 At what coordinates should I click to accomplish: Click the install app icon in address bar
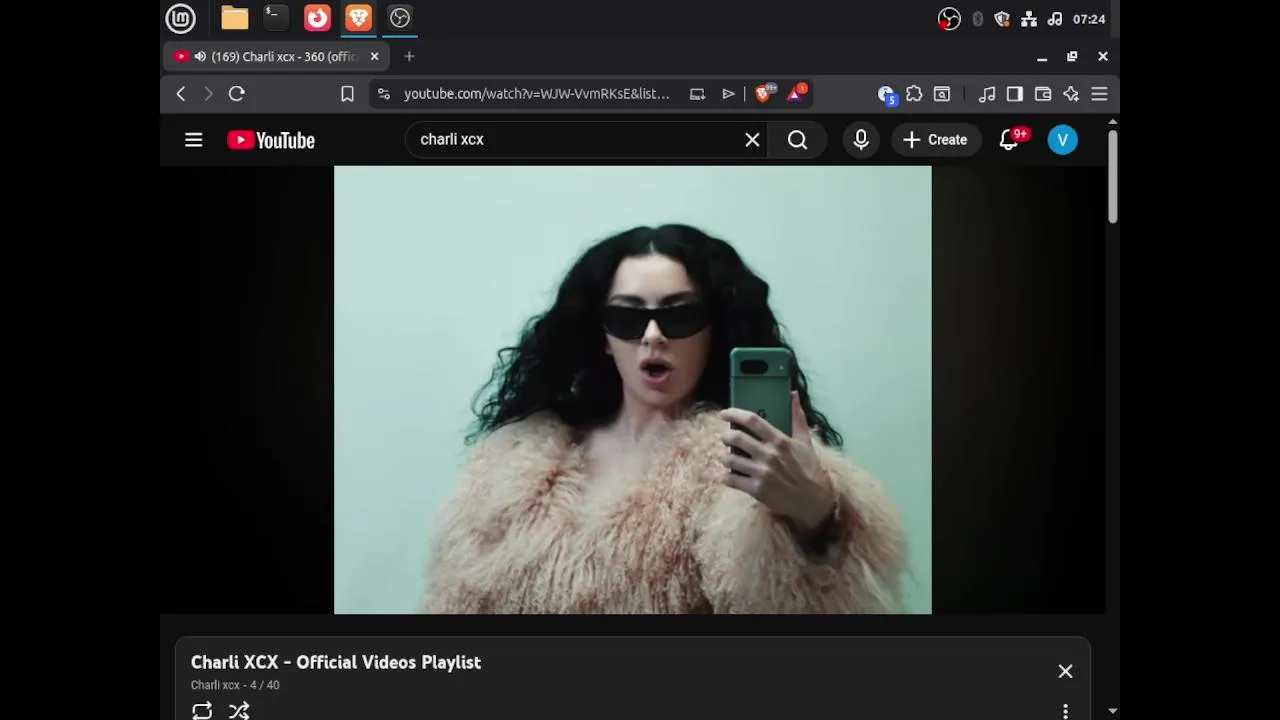click(697, 94)
